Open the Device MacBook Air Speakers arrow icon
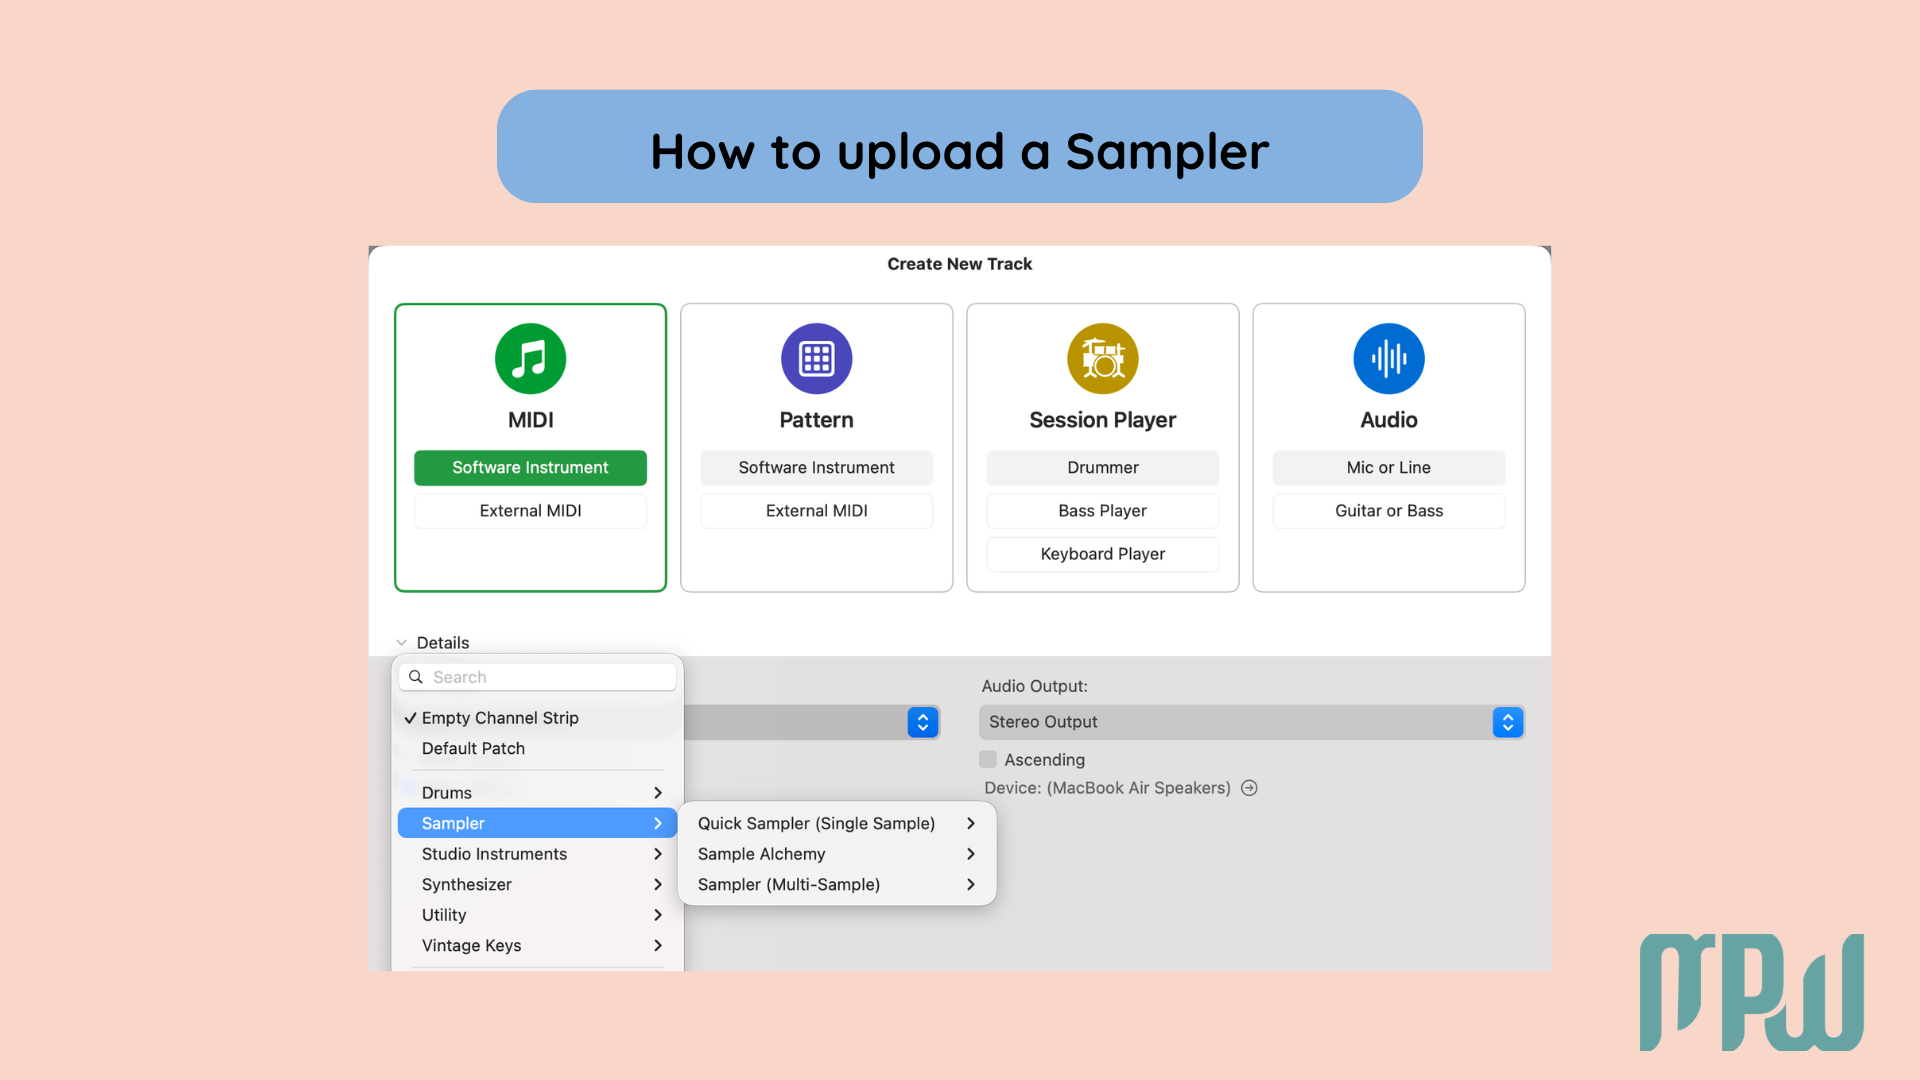The width and height of the screenshot is (1920, 1080). pyautogui.click(x=1250, y=788)
